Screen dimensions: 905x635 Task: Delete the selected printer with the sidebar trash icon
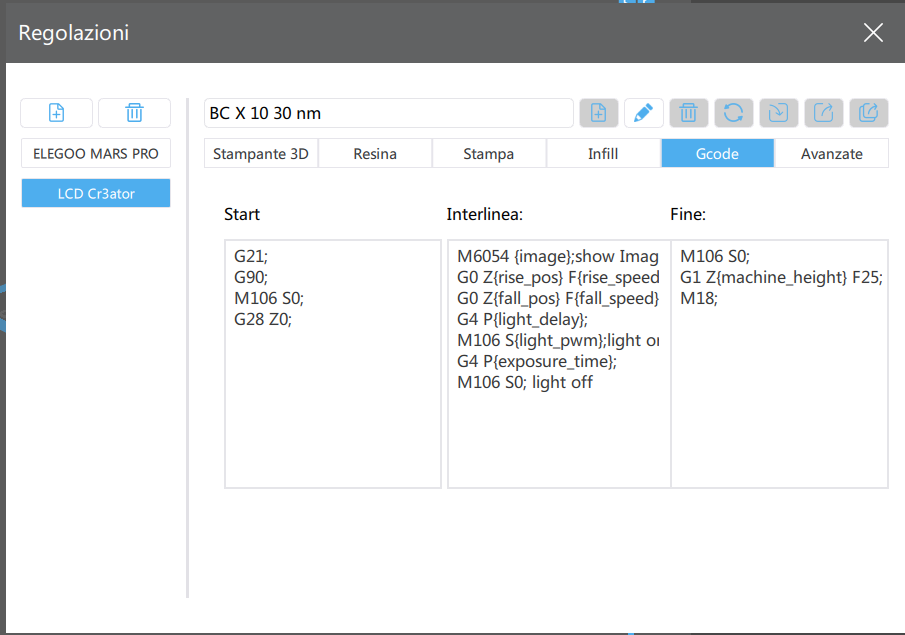[134, 113]
